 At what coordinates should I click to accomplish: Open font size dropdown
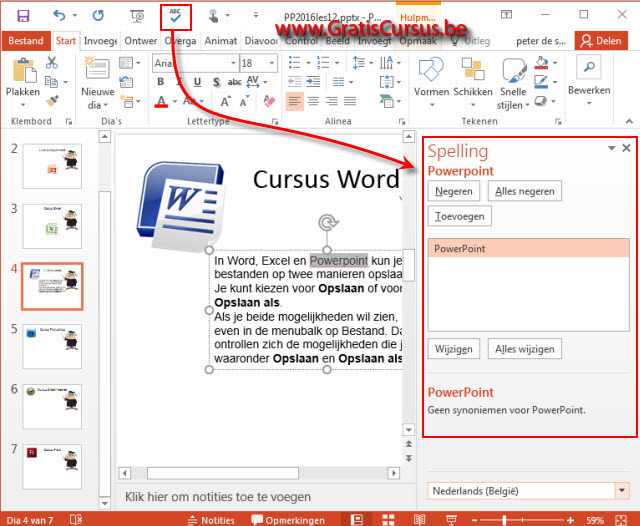(272, 63)
